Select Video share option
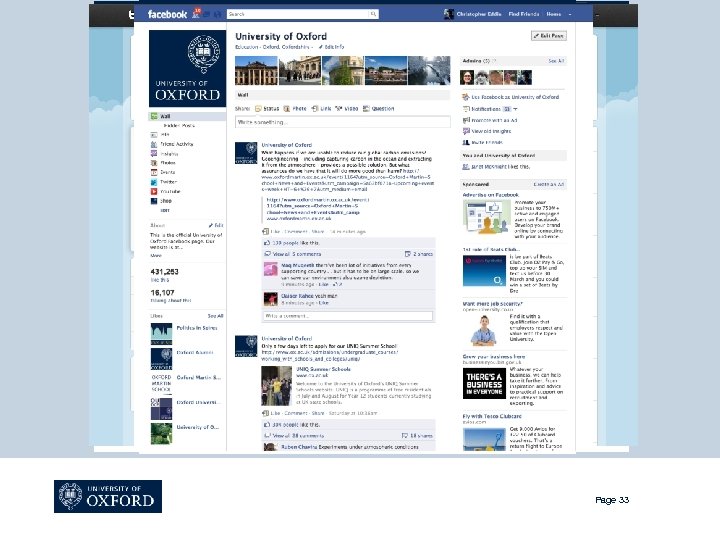This screenshot has width=720, height=540. (x=347, y=109)
